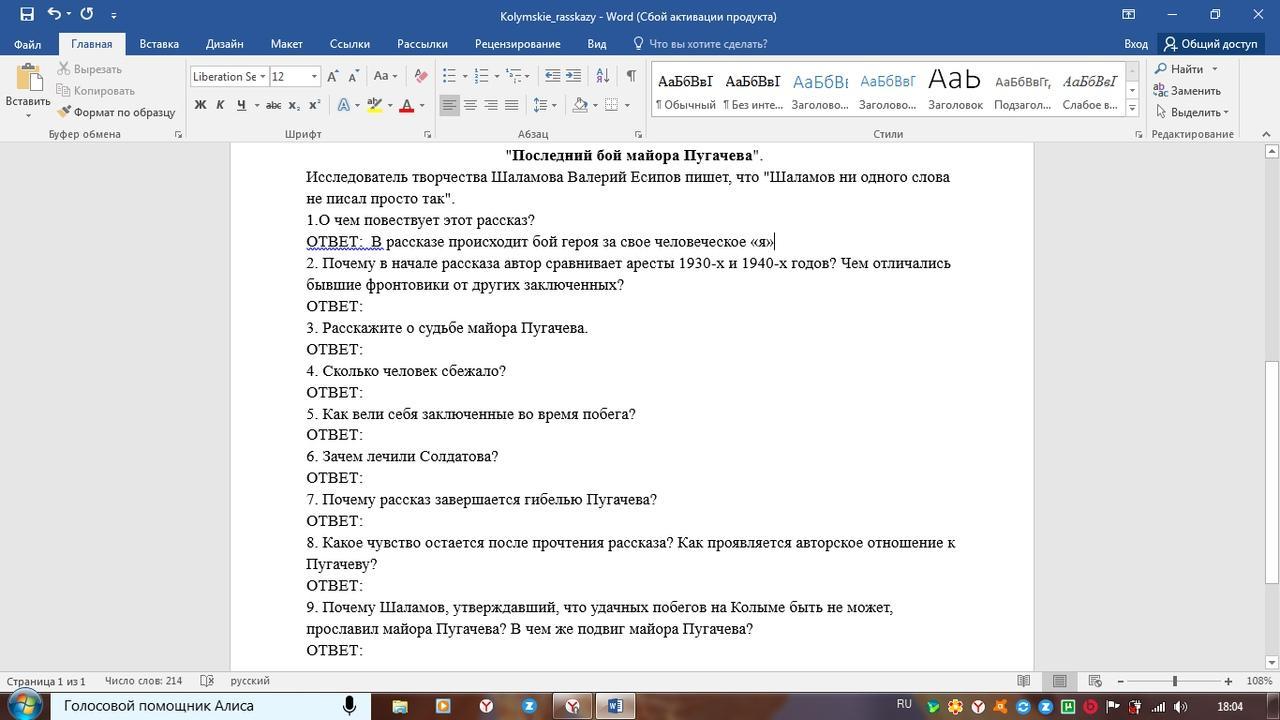Screen dimensions: 1280x720
Task: Switch to Print Layout view in status bar
Action: click(1059, 681)
